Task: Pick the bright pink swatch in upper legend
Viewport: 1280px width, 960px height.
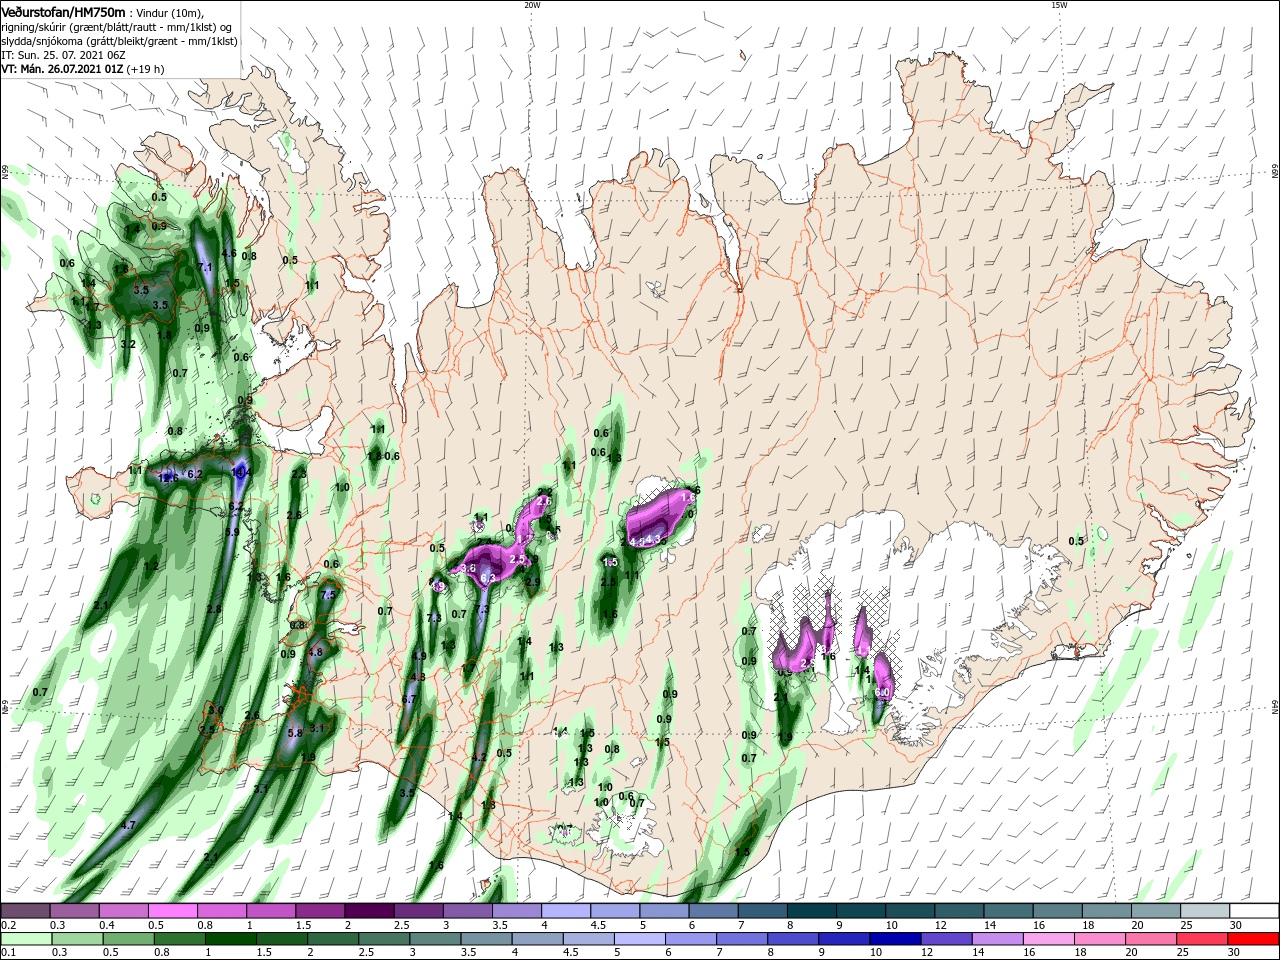Action: pyautogui.click(x=172, y=911)
